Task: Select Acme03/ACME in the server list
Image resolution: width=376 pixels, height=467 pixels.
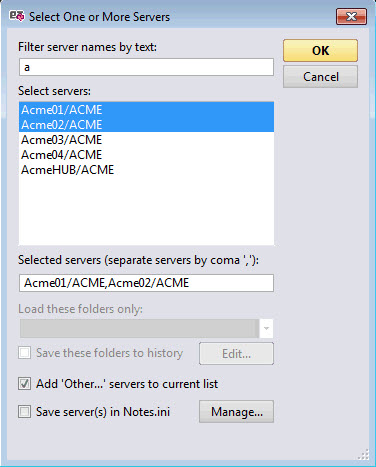Action: click(146, 140)
